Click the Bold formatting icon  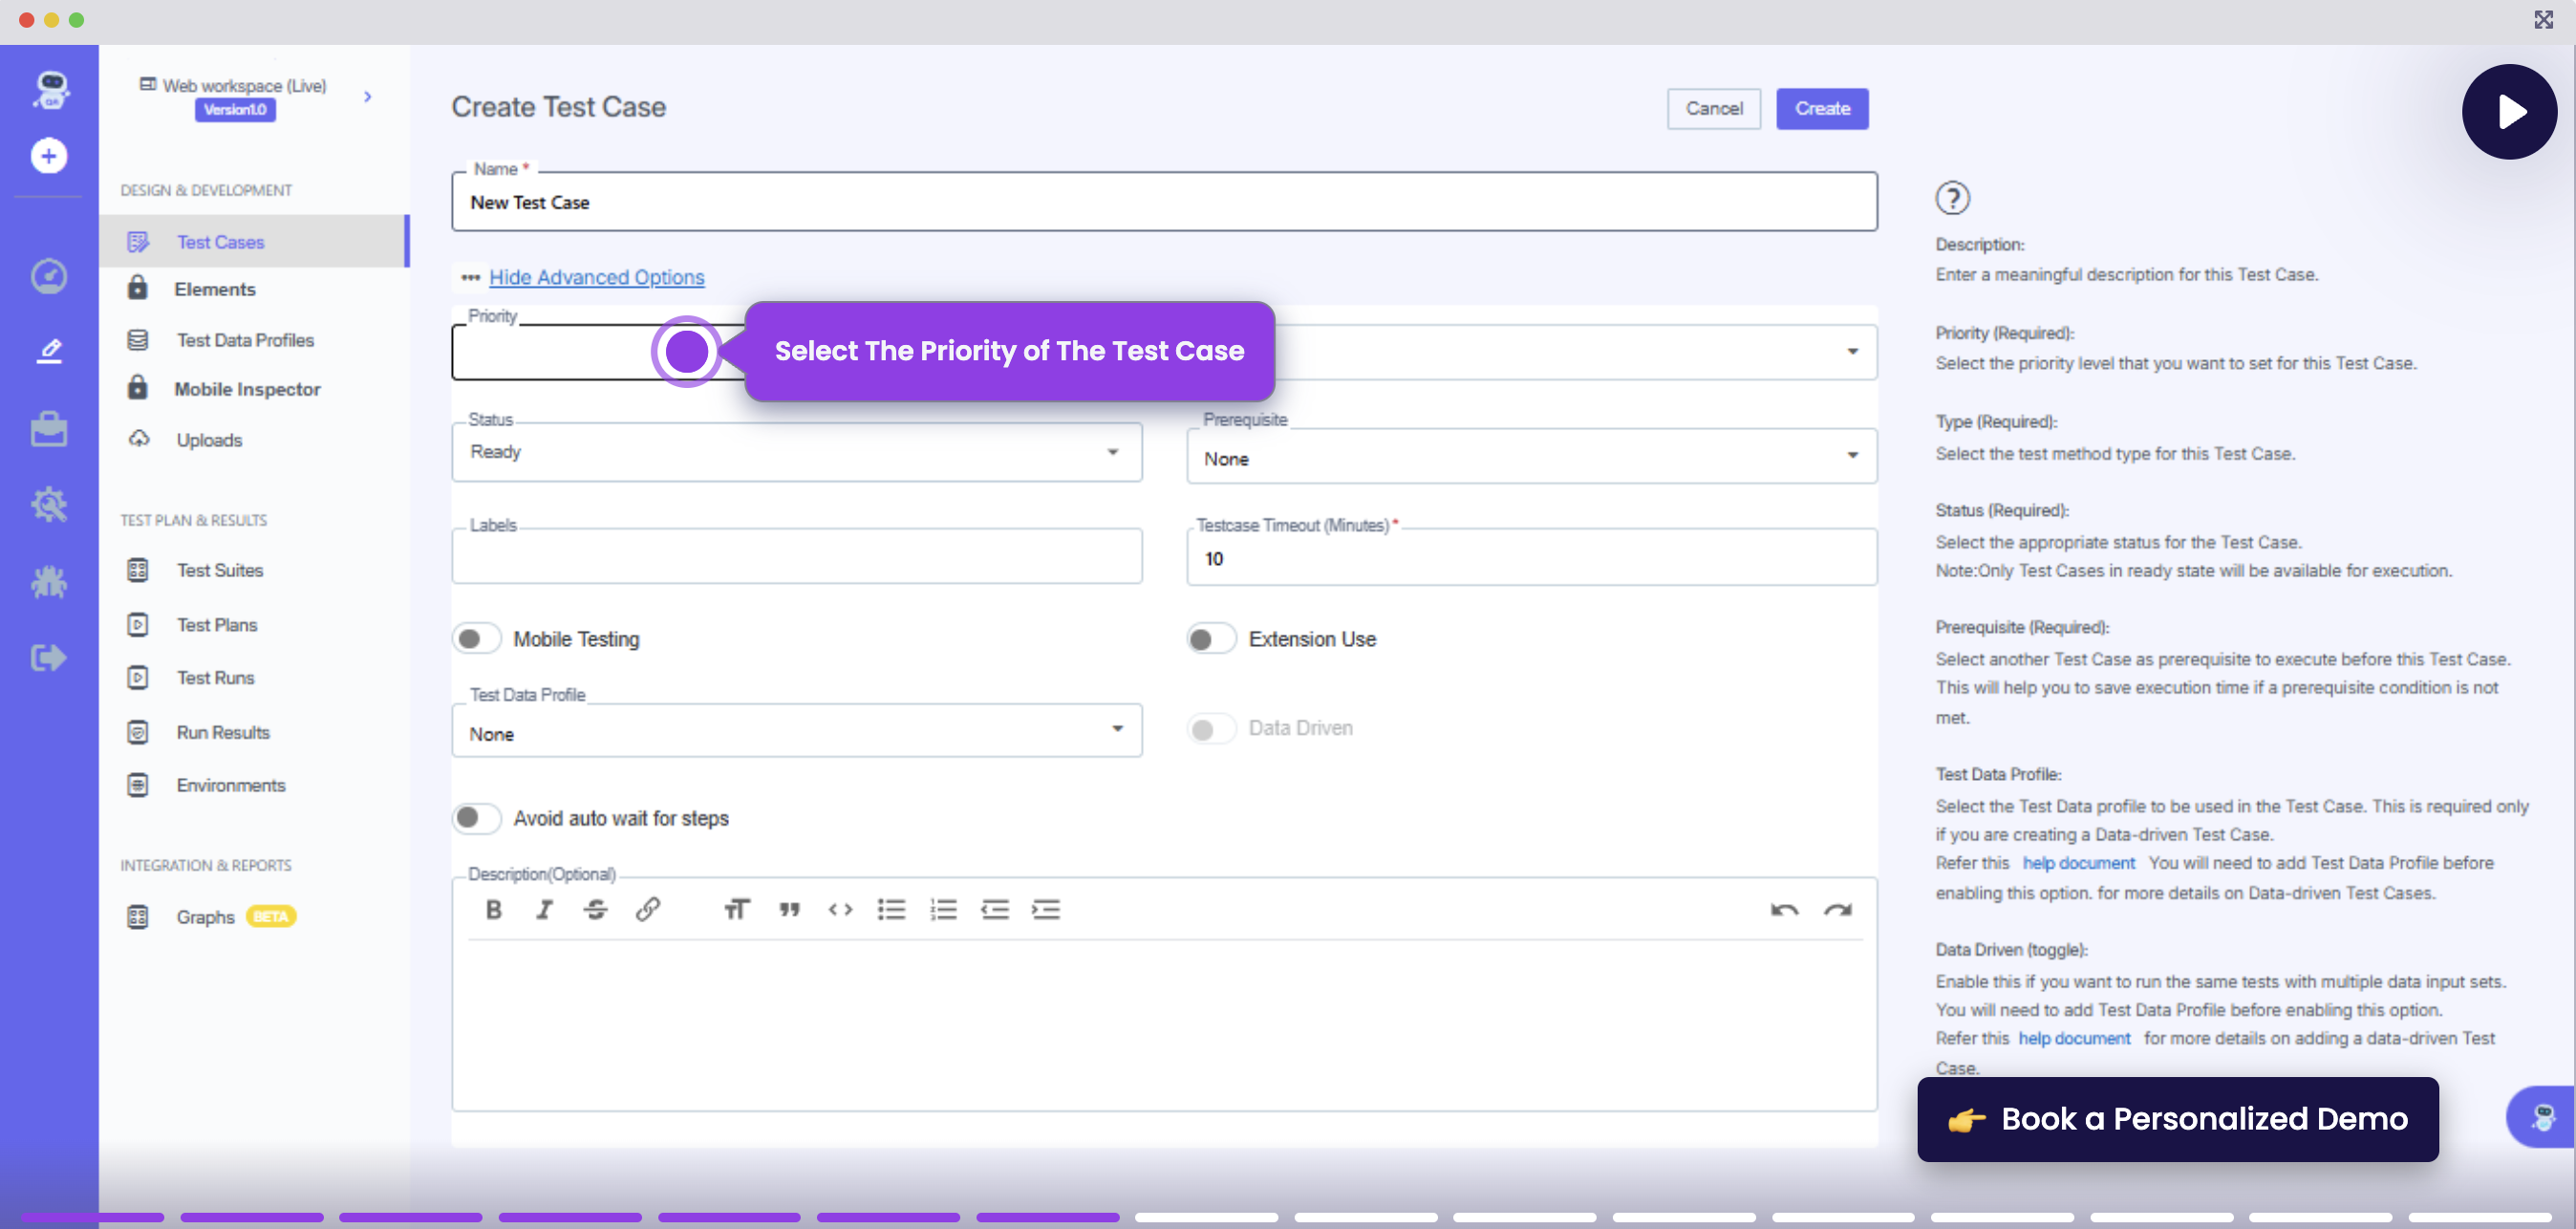point(493,909)
